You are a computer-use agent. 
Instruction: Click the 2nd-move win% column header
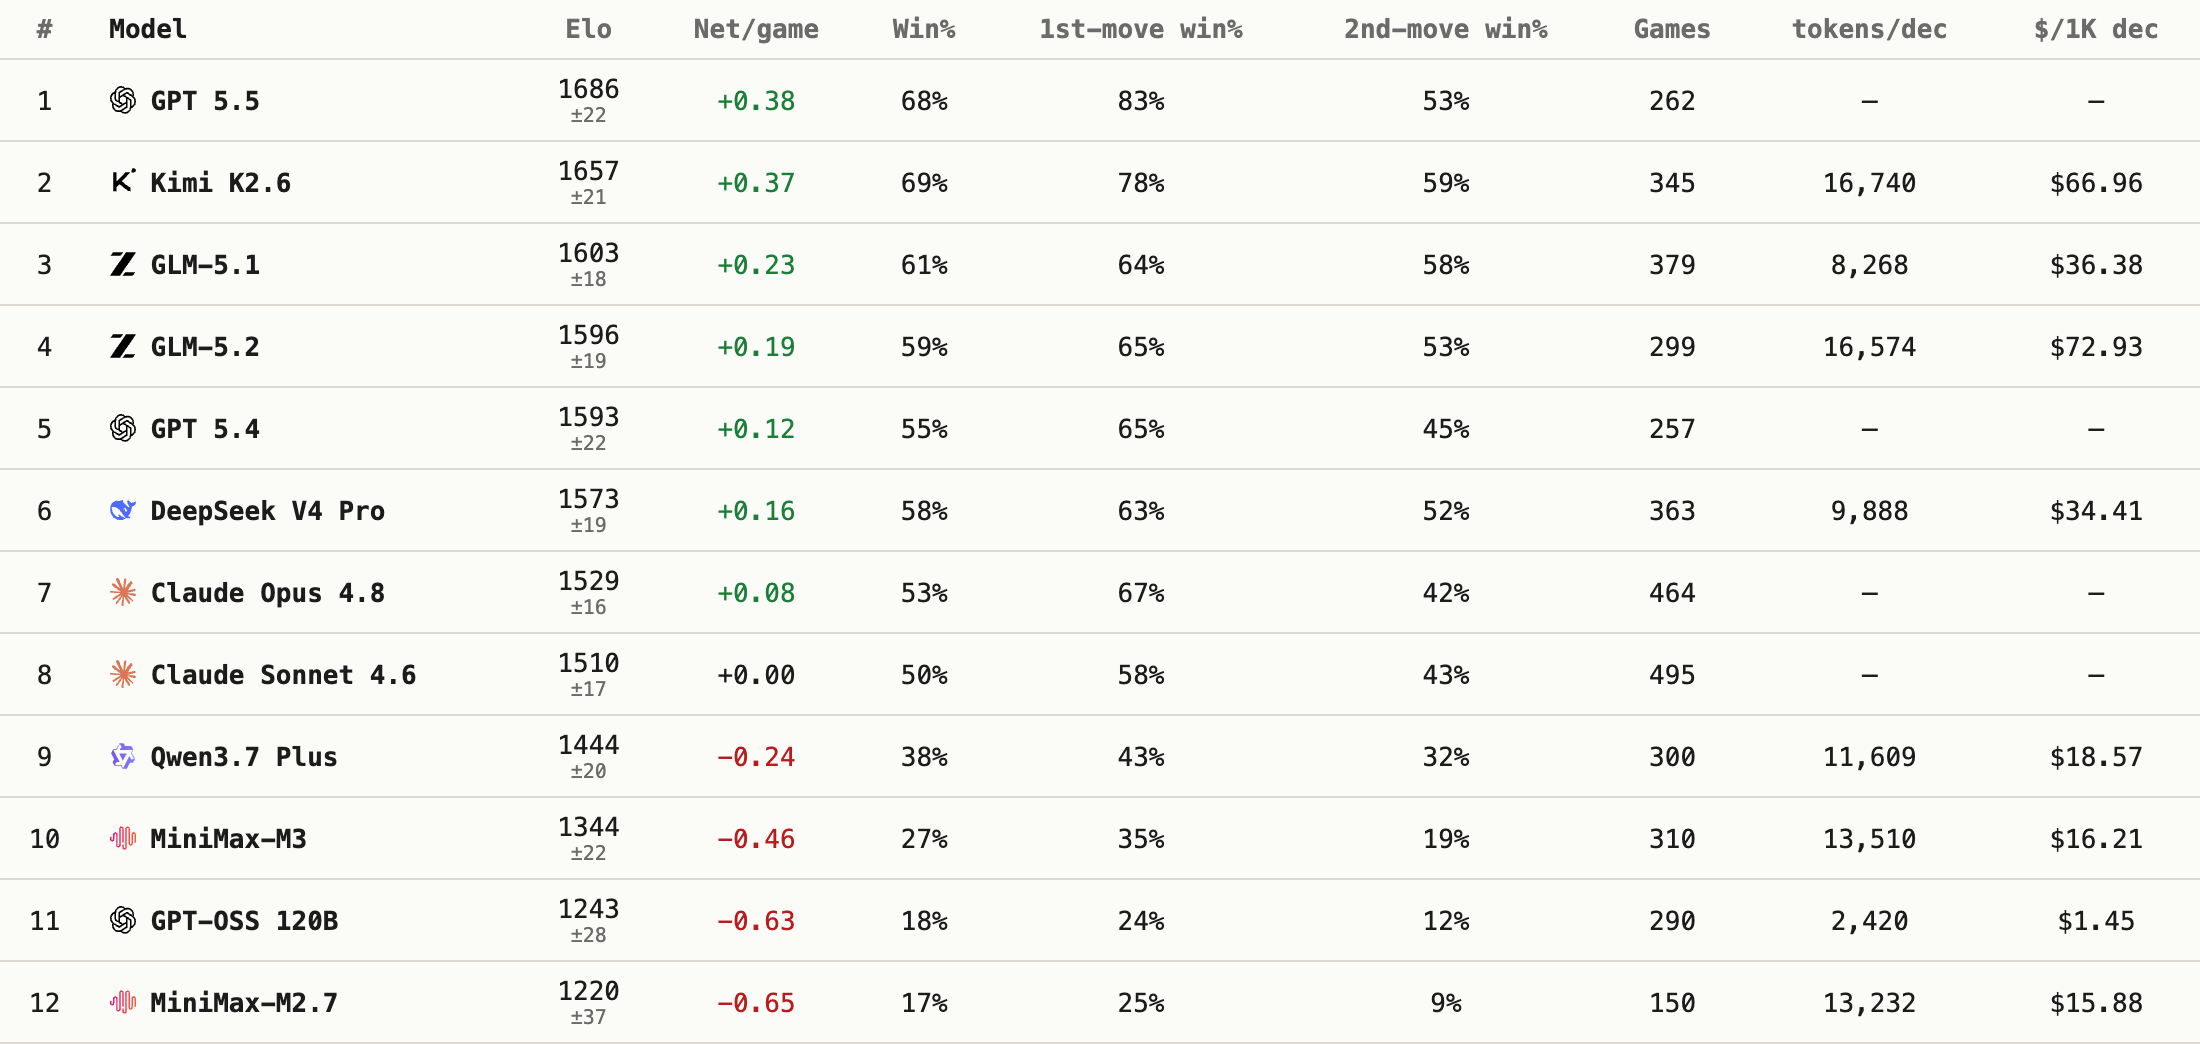(1446, 29)
